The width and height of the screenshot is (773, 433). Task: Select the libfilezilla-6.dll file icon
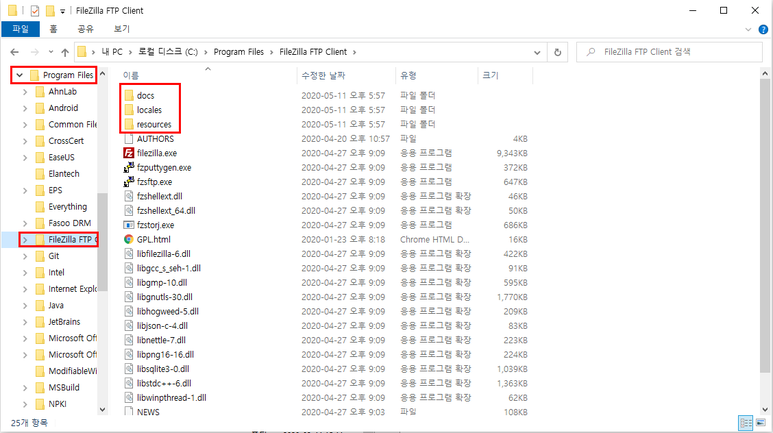[x=129, y=253]
